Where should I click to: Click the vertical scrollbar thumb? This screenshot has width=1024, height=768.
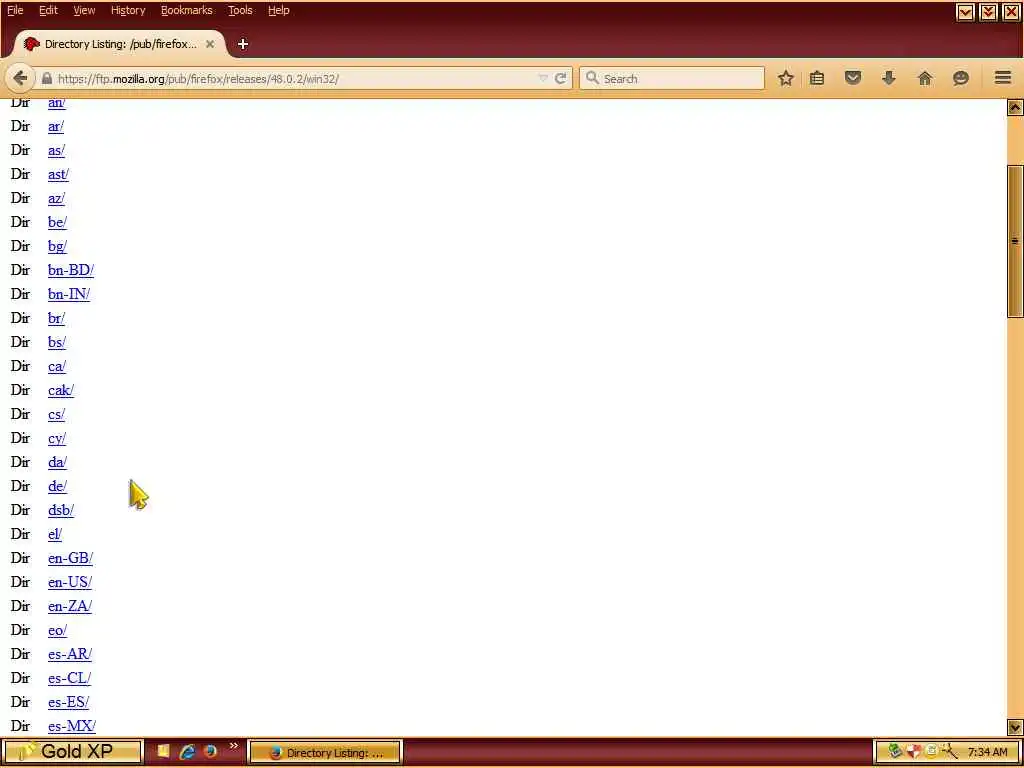coord(1015,242)
